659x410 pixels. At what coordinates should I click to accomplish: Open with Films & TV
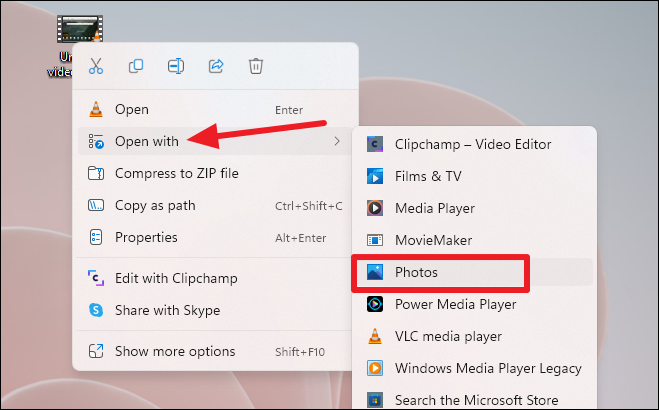[474, 176]
